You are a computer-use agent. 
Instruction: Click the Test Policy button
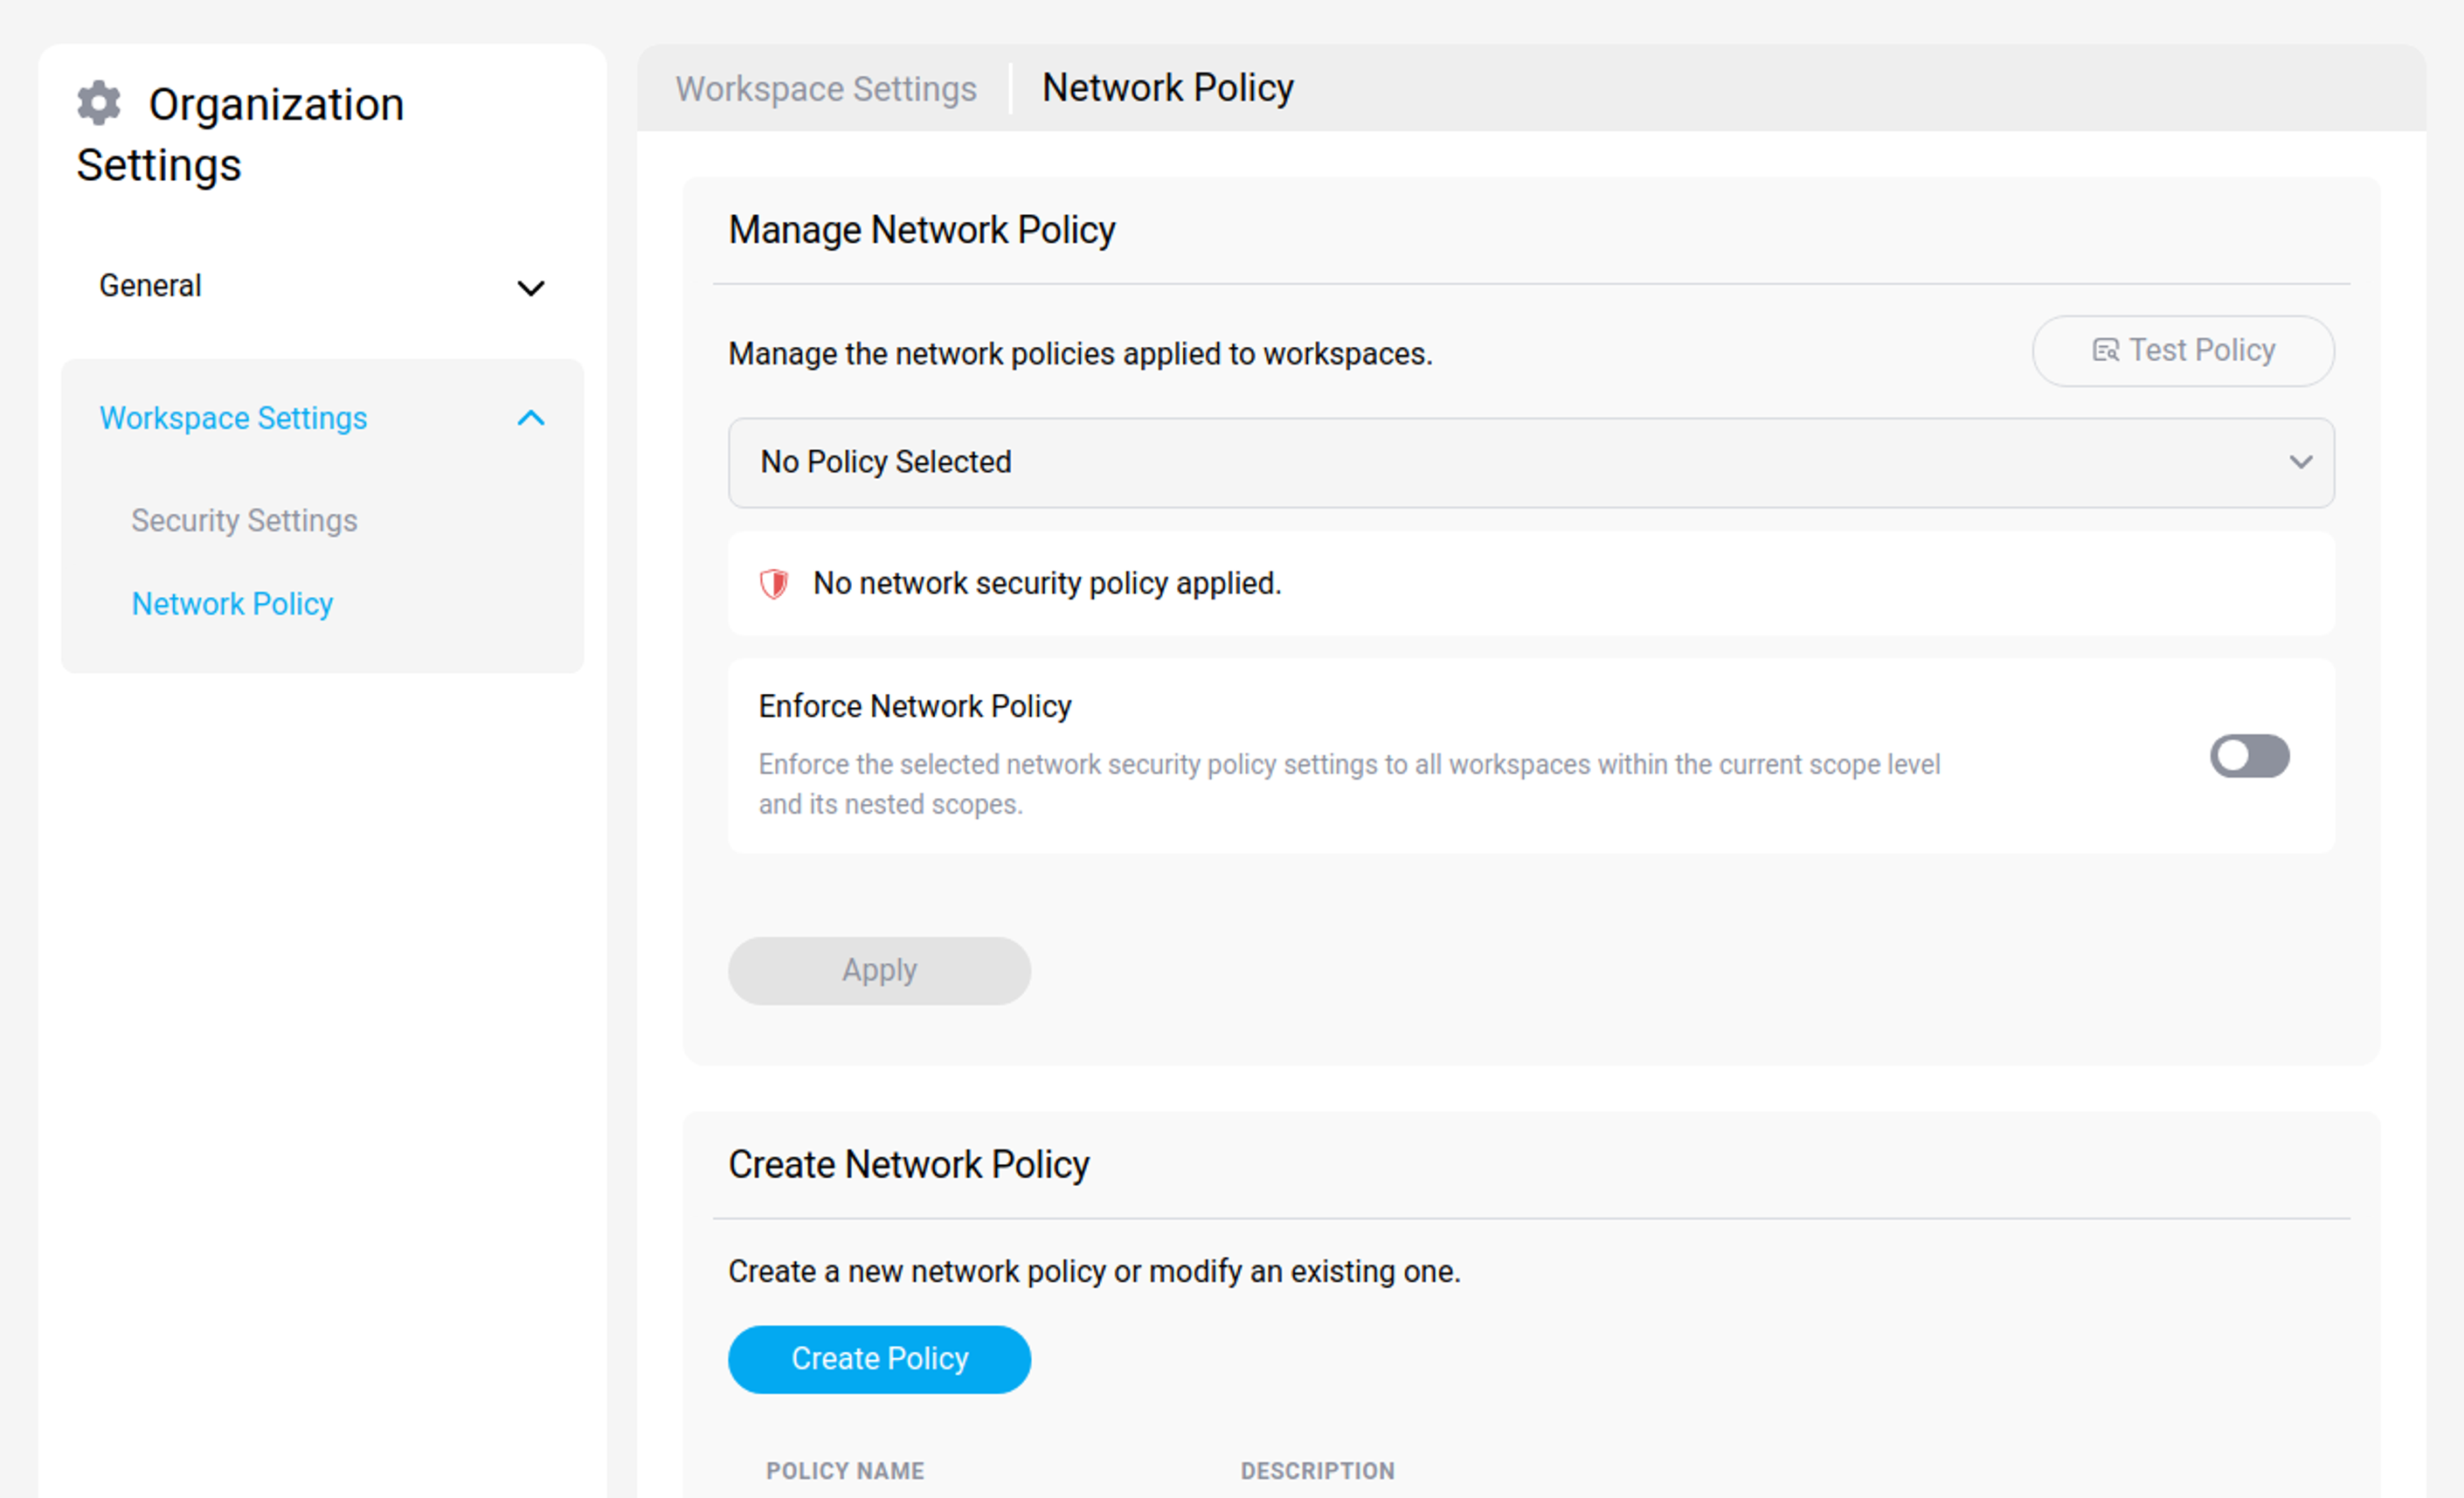click(x=2183, y=351)
